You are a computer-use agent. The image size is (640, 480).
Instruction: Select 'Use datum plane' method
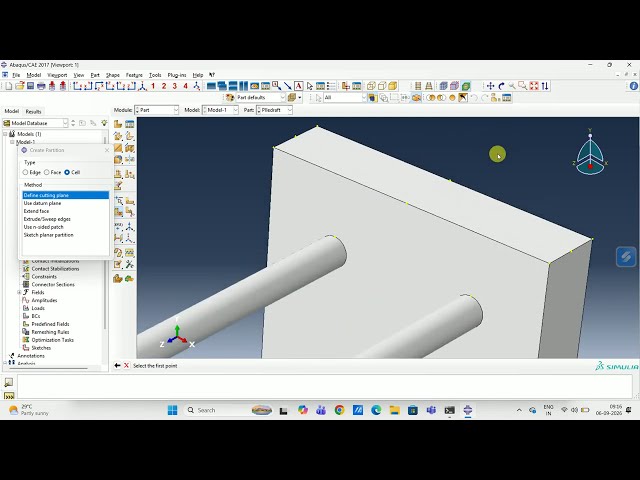click(x=65, y=203)
